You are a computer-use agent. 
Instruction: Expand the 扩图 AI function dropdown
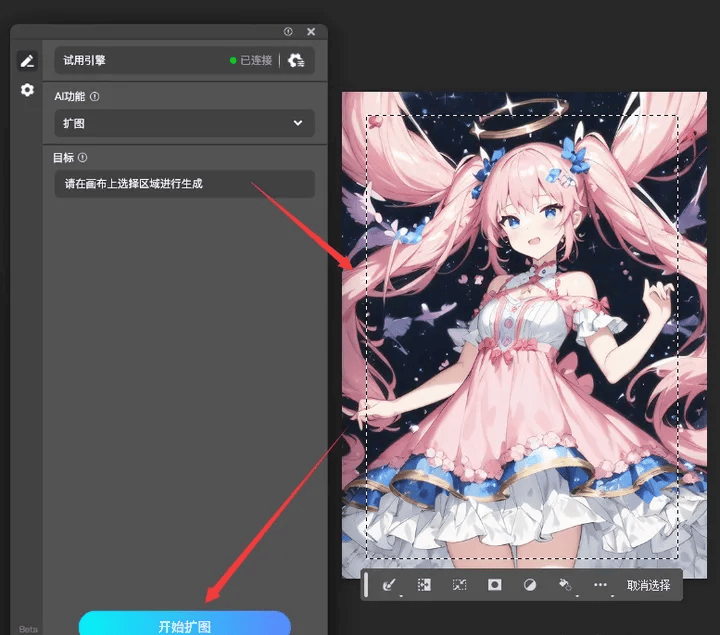[x=185, y=123]
